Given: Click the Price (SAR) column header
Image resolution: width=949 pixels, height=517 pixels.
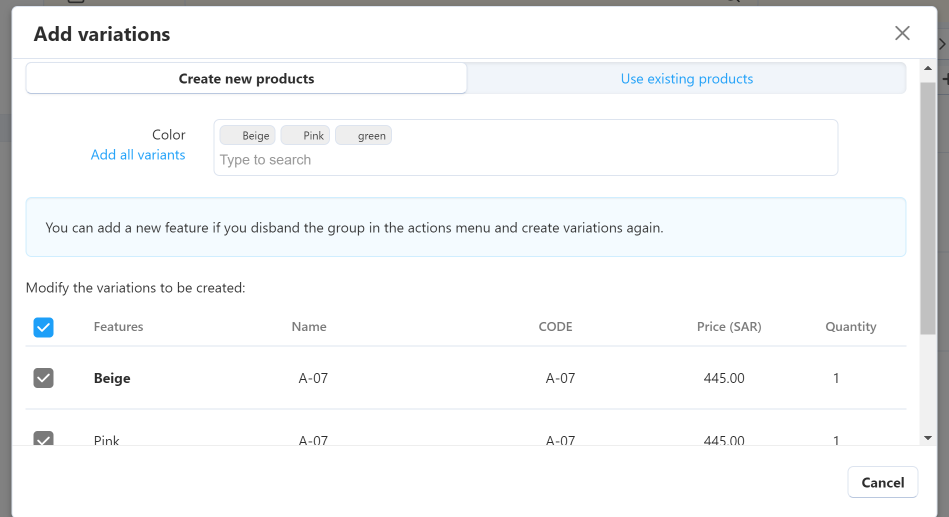Looking at the screenshot, I should [x=729, y=327].
